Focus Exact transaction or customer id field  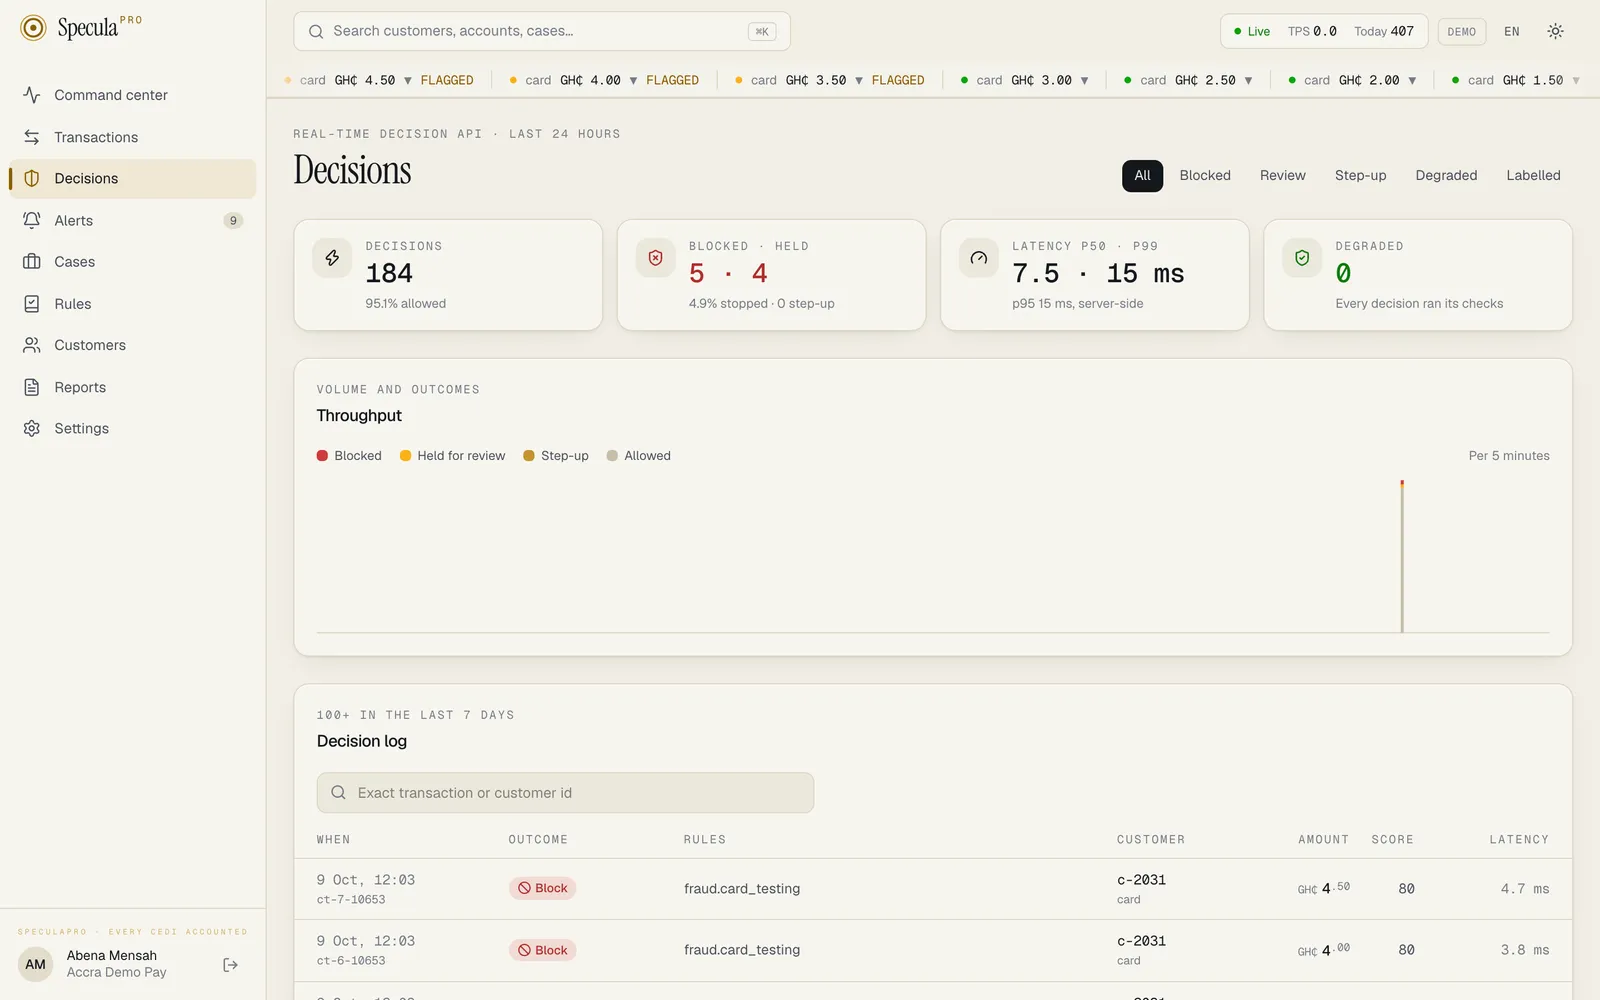tap(565, 793)
